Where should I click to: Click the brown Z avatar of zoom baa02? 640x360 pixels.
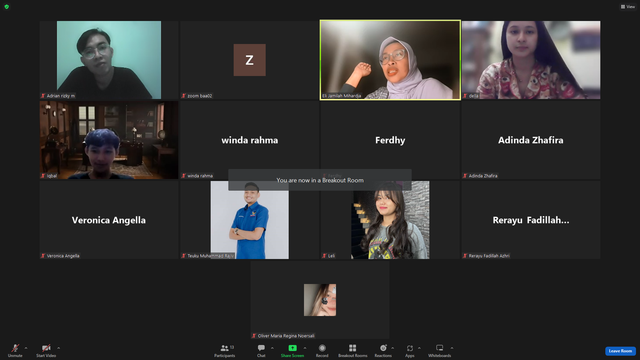[249, 60]
